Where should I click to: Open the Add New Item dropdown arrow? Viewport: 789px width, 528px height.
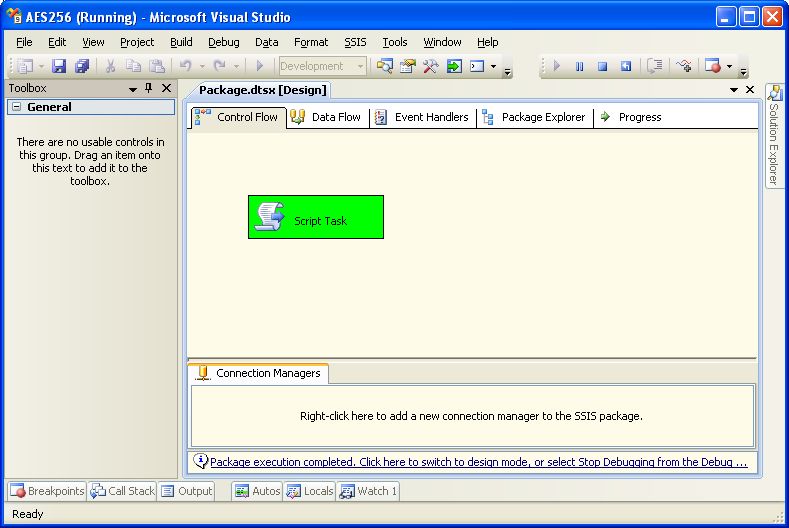click(x=41, y=66)
